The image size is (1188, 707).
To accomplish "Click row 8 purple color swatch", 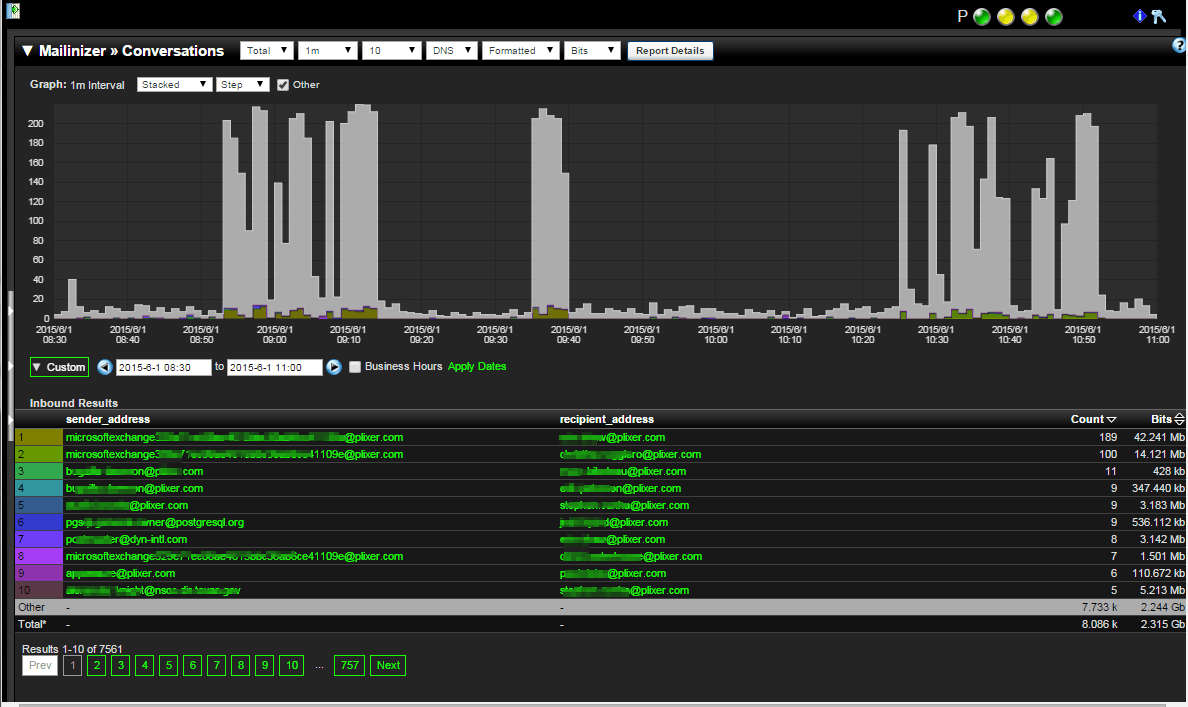I will pyautogui.click(x=39, y=556).
